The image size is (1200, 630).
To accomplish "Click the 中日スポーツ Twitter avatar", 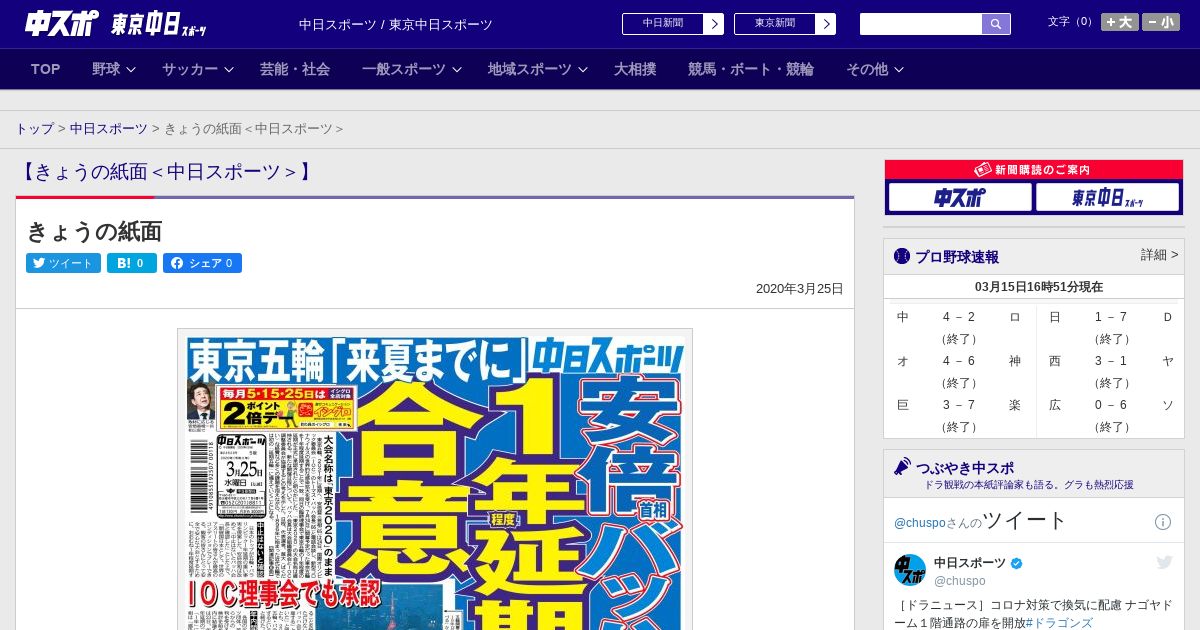I will pos(910,570).
